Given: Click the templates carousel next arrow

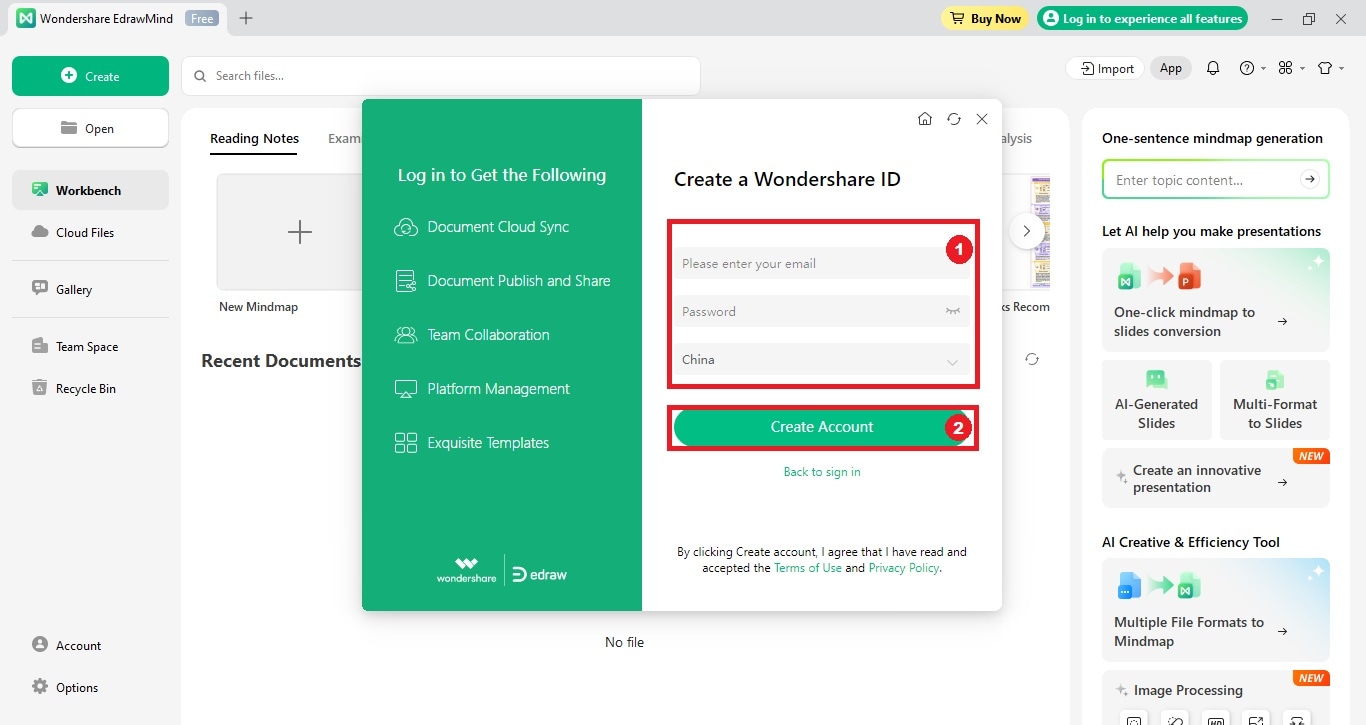Looking at the screenshot, I should [x=1026, y=231].
